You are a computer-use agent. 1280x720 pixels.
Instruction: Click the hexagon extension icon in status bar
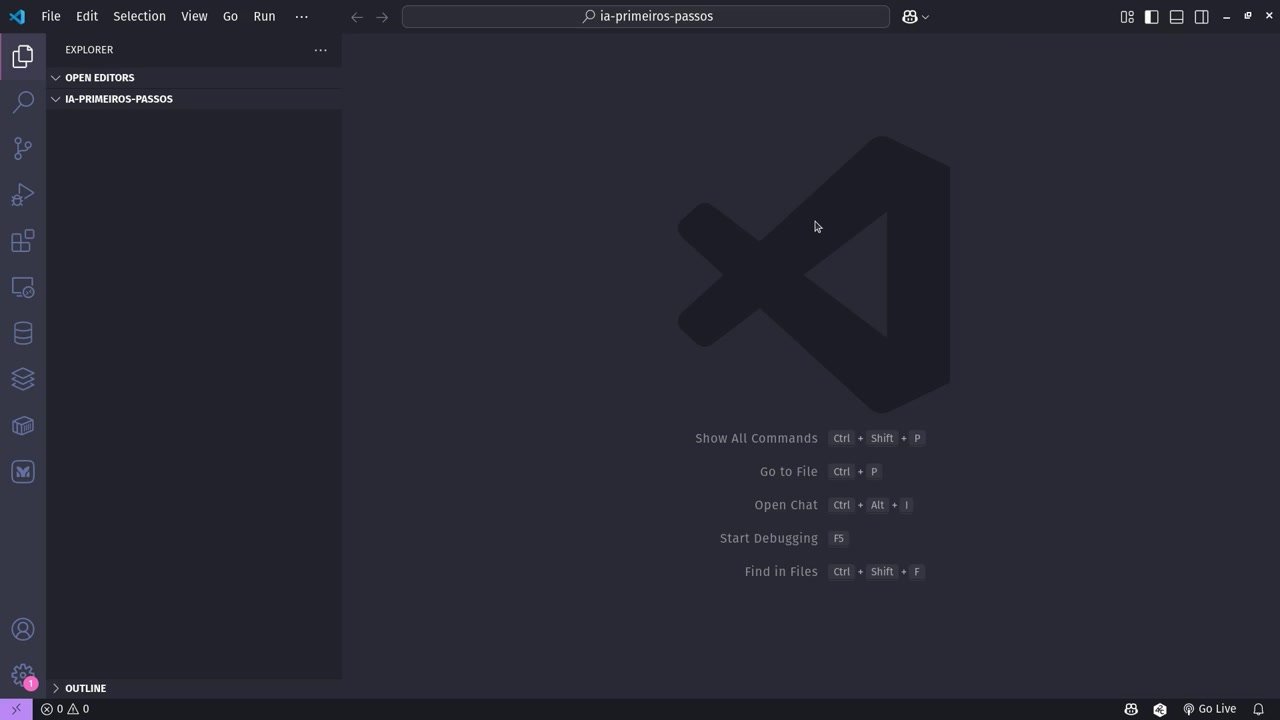pyautogui.click(x=1160, y=709)
